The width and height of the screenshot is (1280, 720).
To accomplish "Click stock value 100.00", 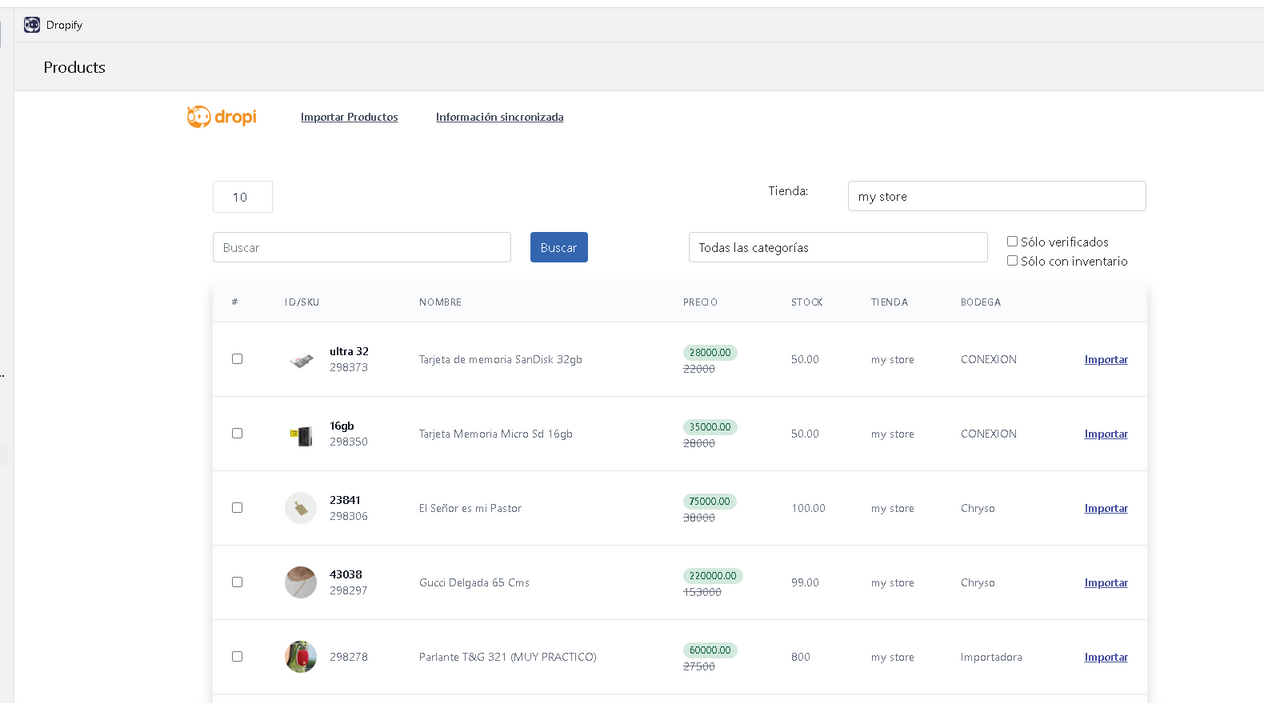I will tap(808, 508).
